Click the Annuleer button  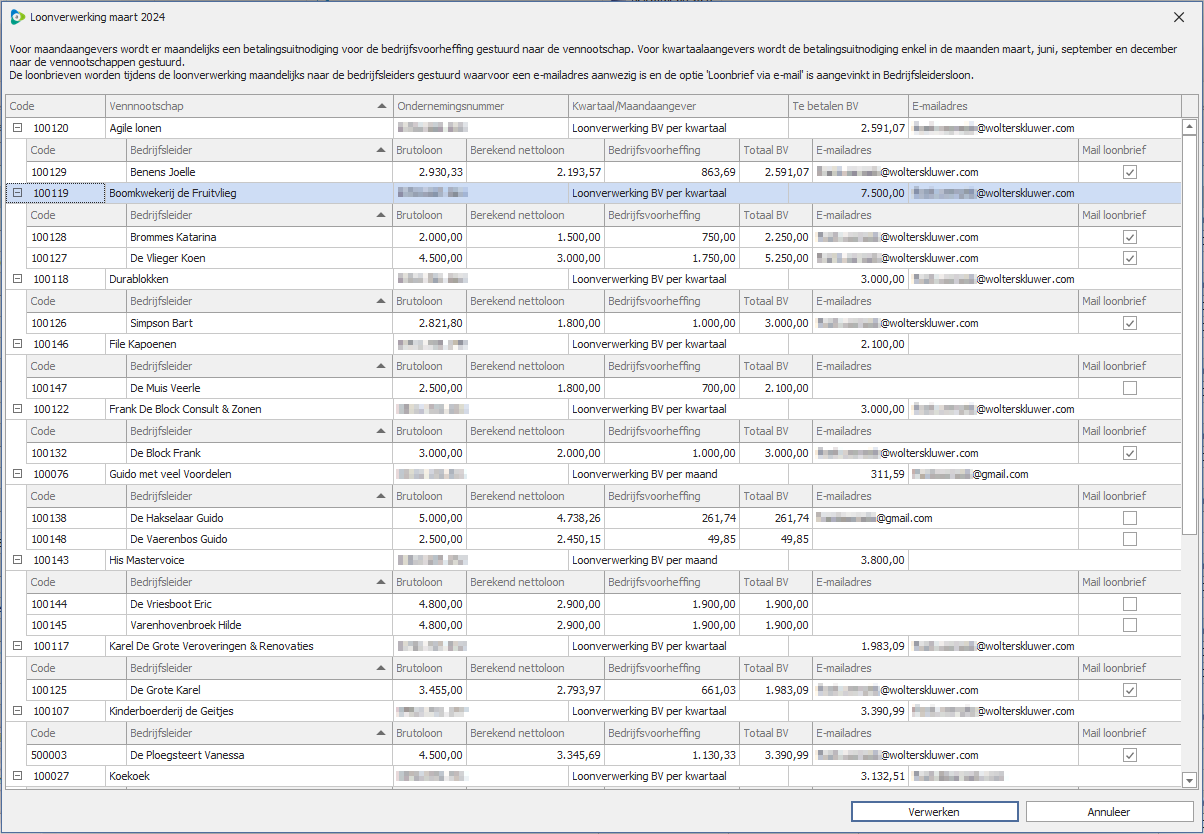coord(1109,812)
